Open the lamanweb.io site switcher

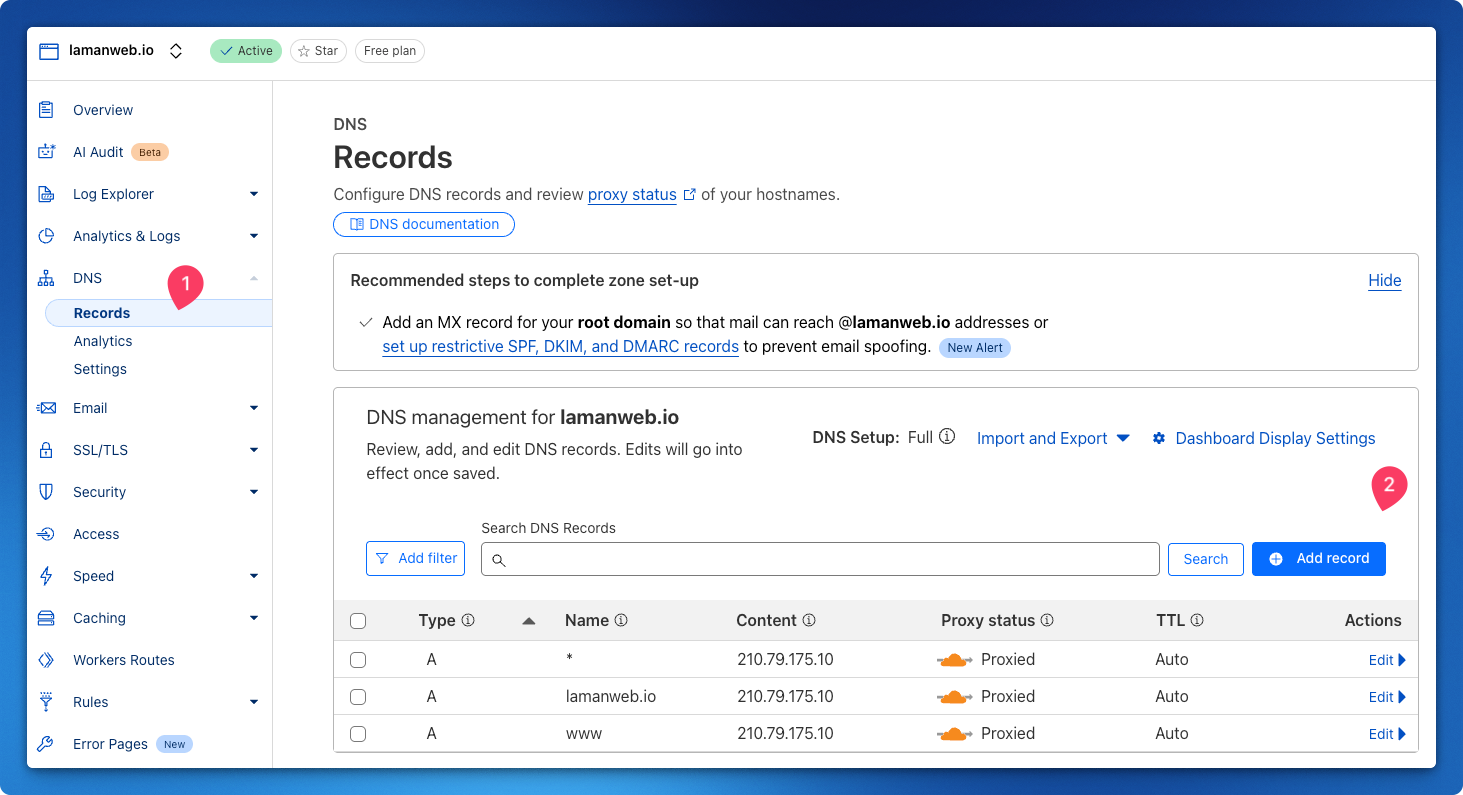pos(176,51)
